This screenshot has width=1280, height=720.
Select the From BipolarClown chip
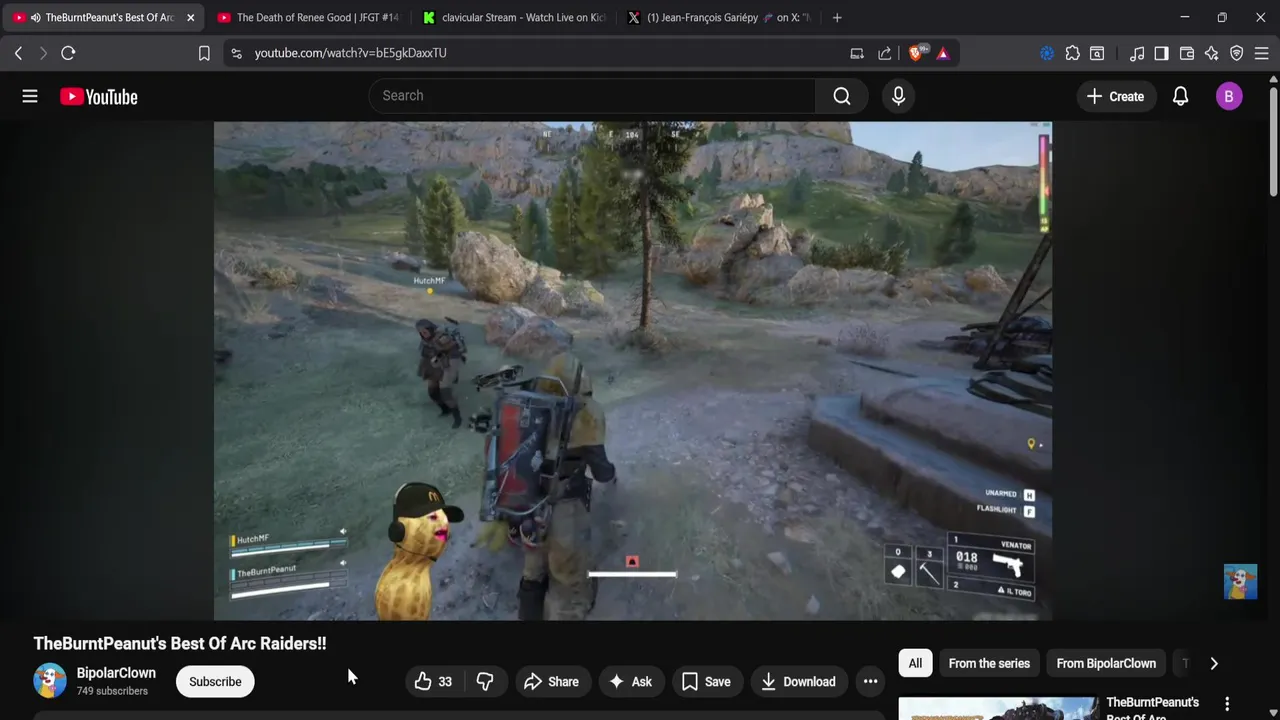pos(1106,663)
